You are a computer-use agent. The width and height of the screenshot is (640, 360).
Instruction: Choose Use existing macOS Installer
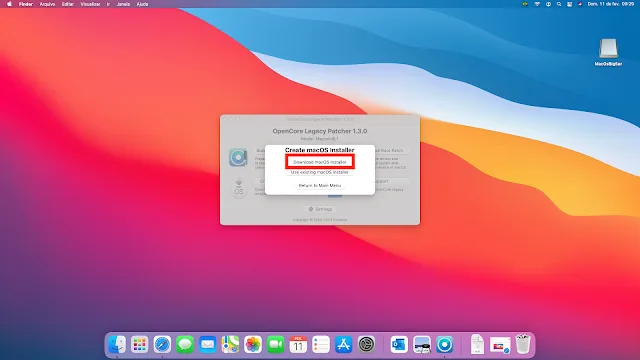pyautogui.click(x=320, y=172)
